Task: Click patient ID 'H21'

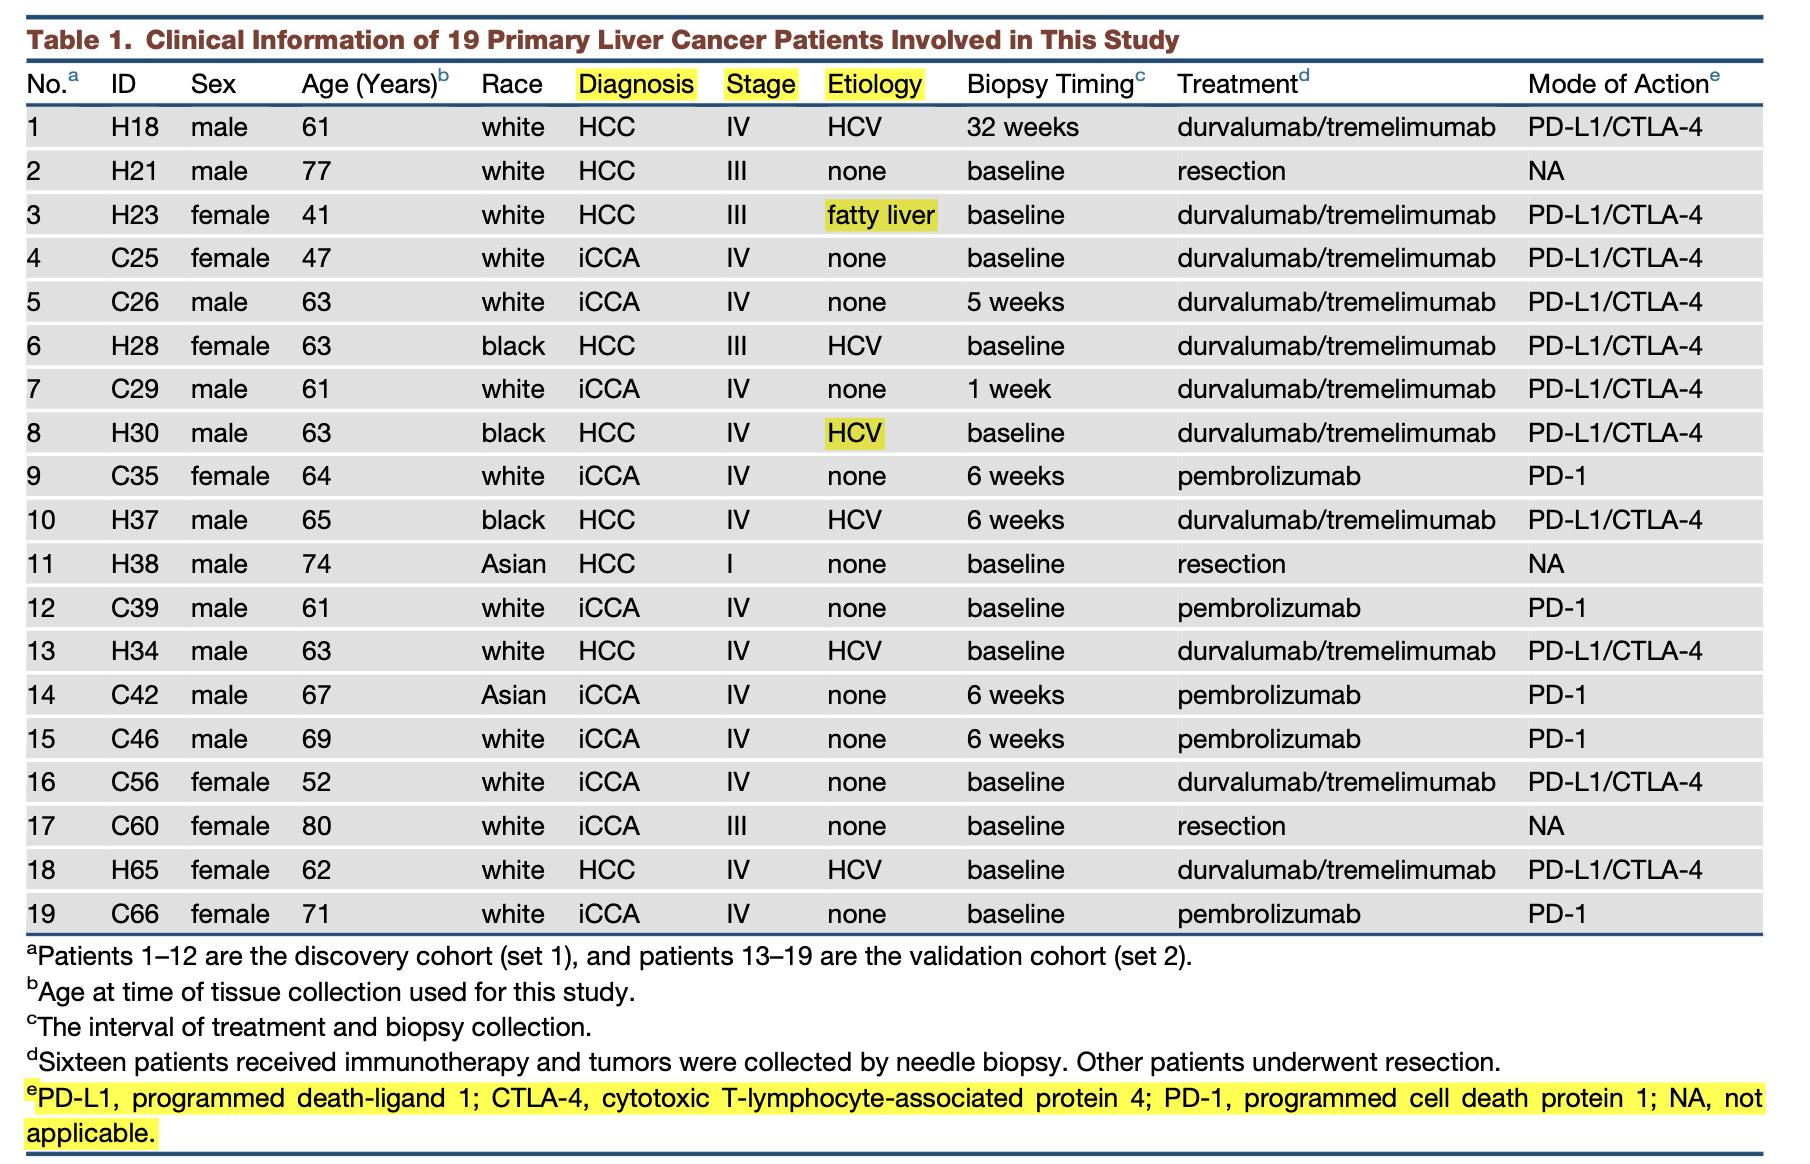Action: click(x=134, y=171)
